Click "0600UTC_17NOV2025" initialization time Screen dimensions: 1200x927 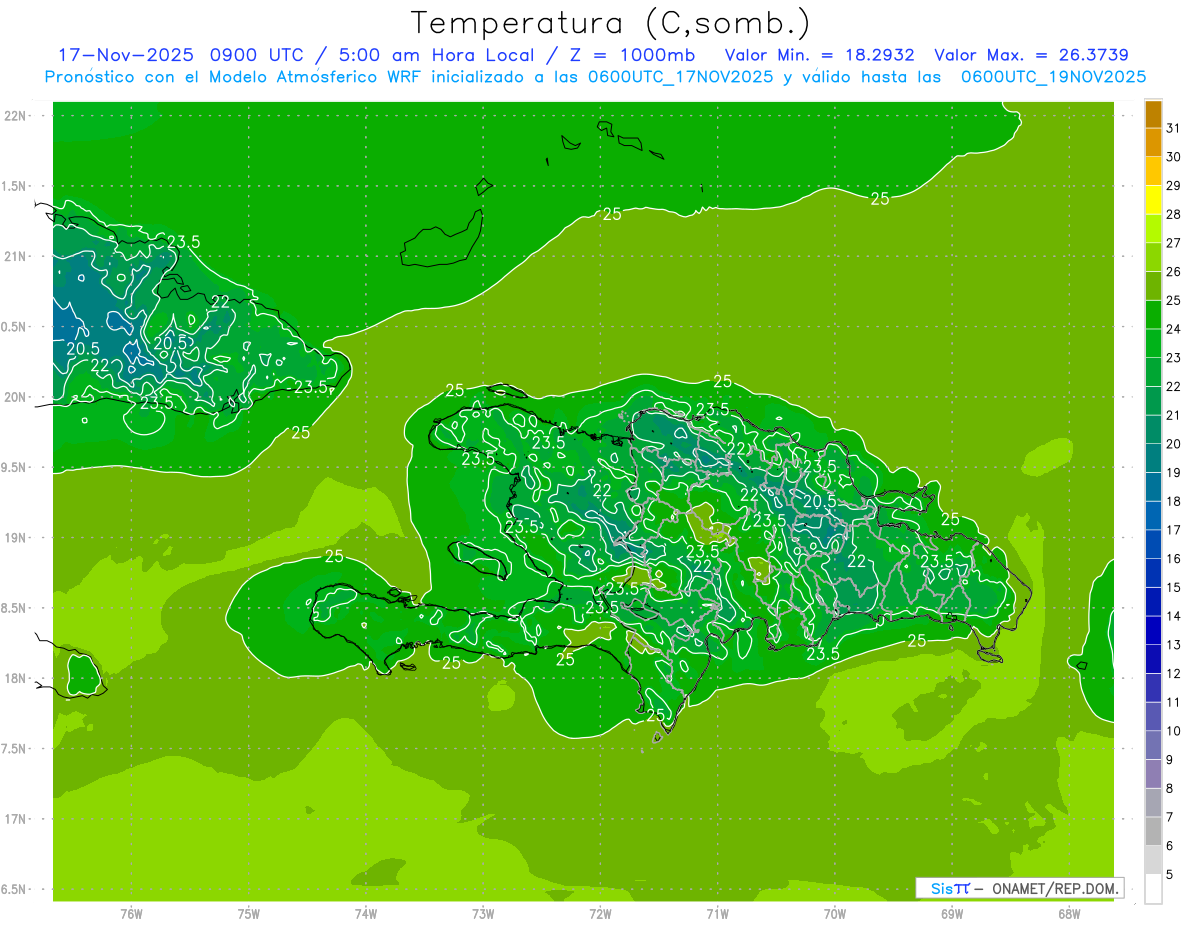point(680,77)
